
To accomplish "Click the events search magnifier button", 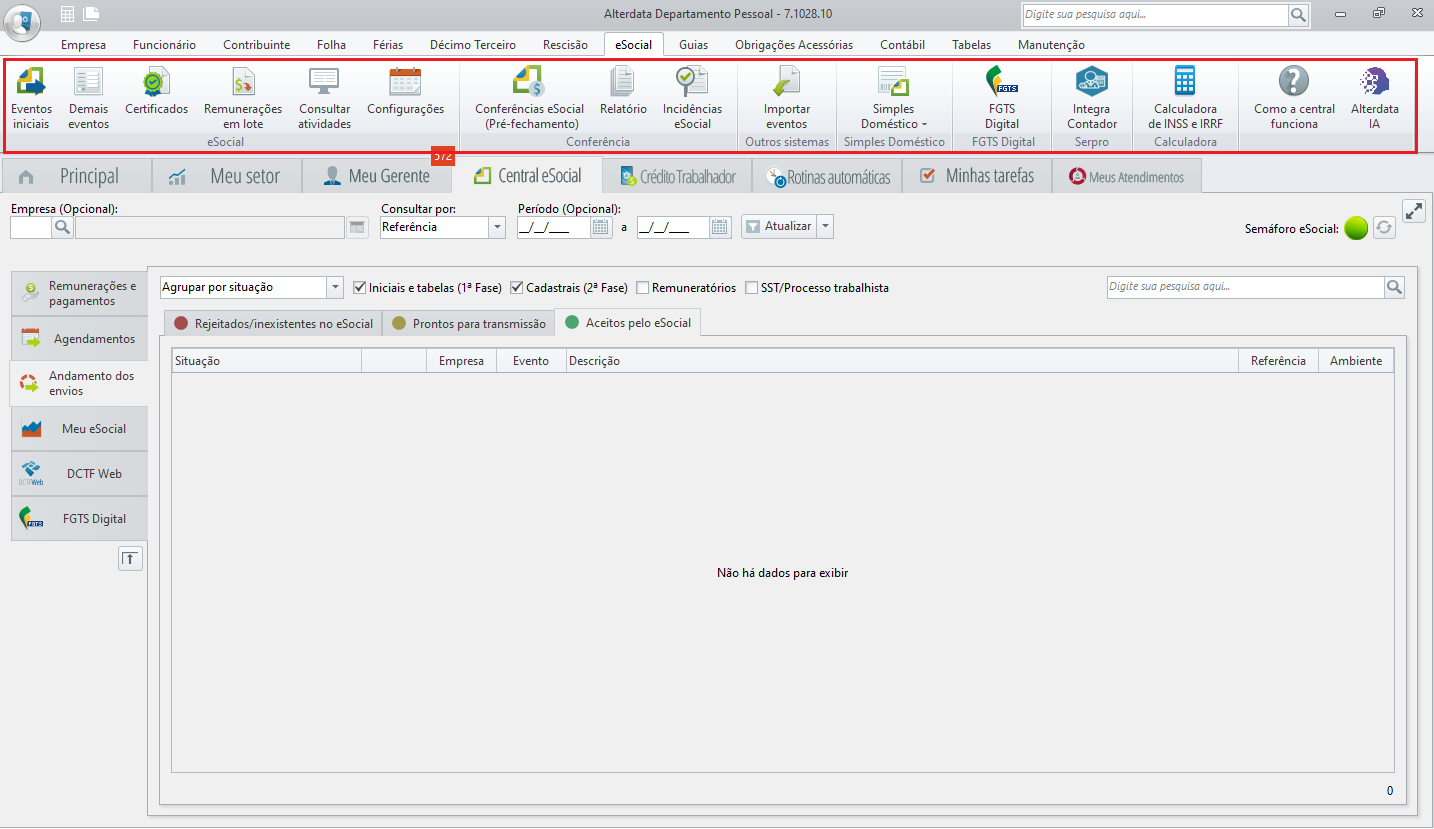I will pos(1394,287).
